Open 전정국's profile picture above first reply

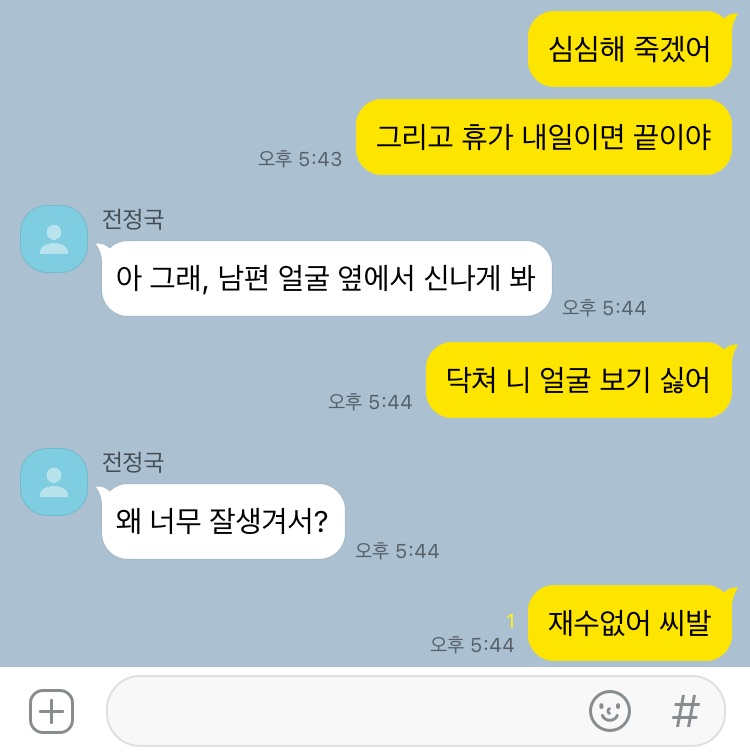click(54, 239)
